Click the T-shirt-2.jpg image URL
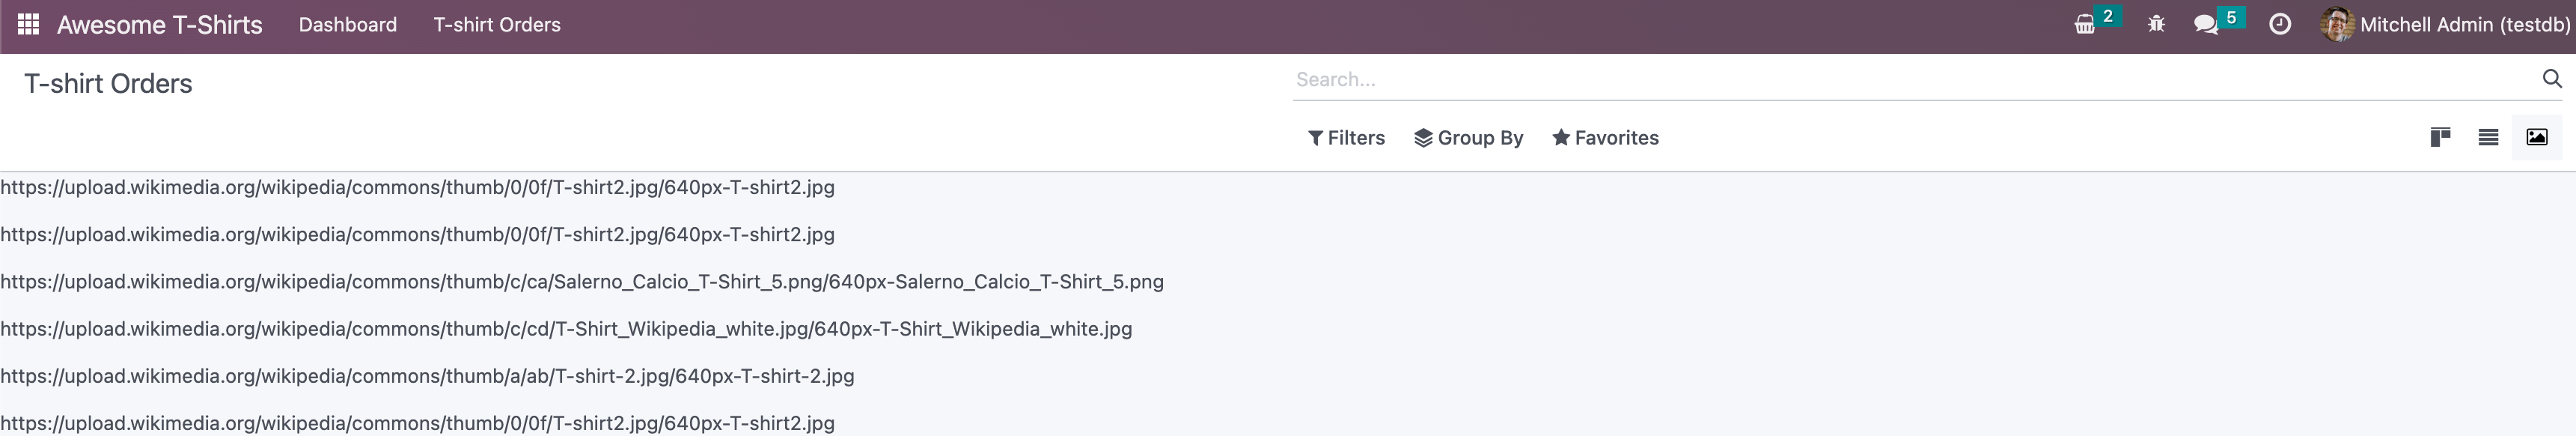Image resolution: width=2576 pixels, height=436 pixels. [427, 376]
